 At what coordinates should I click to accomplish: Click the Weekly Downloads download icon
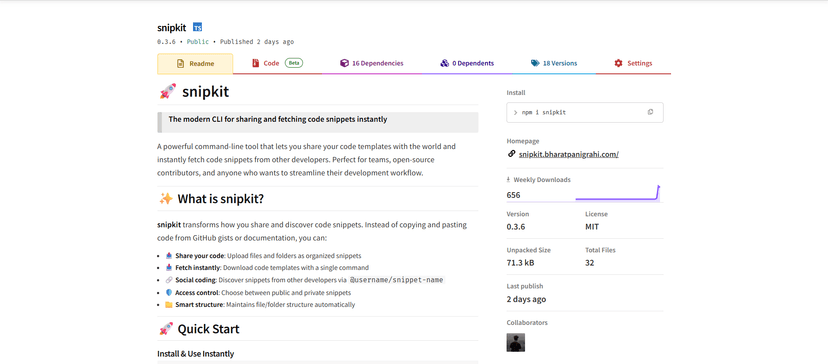[509, 180]
